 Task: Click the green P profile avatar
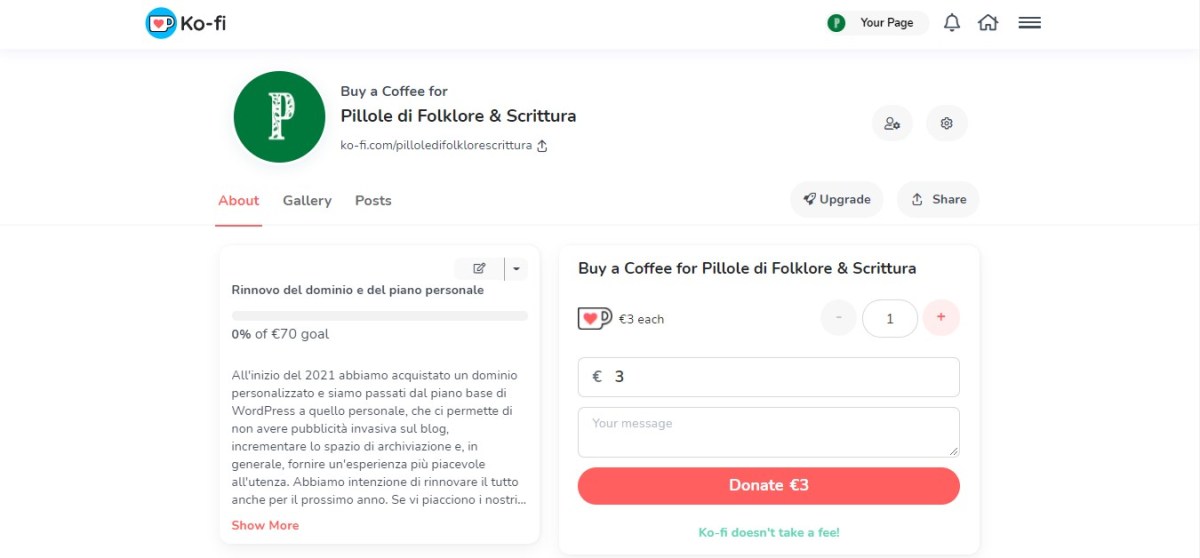tap(279, 117)
